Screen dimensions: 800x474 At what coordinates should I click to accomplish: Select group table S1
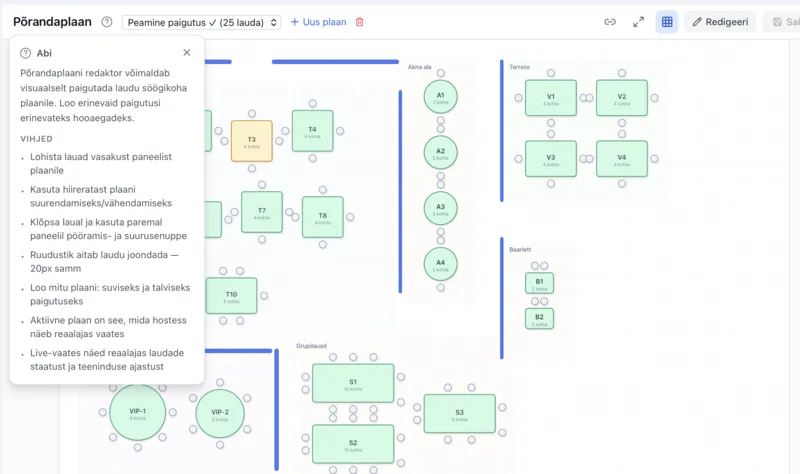353,383
